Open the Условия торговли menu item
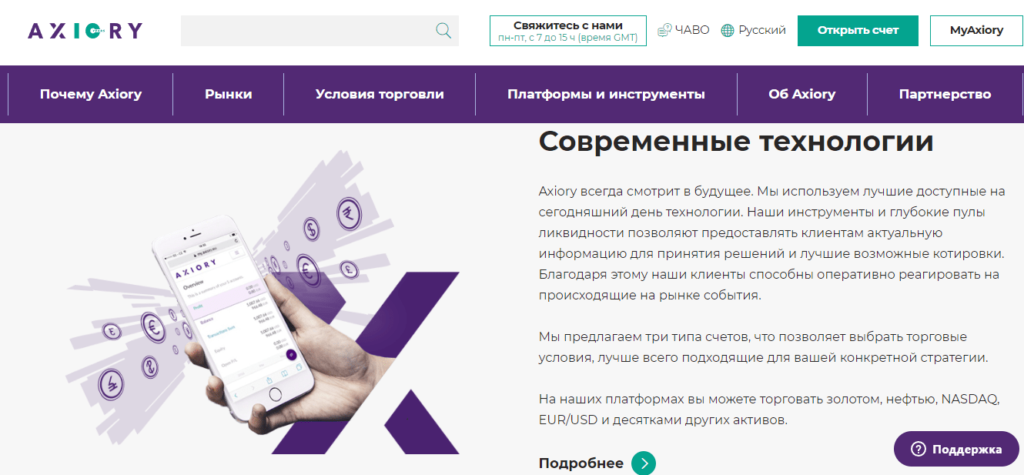Viewport: 1024px width, 475px height. (x=379, y=94)
